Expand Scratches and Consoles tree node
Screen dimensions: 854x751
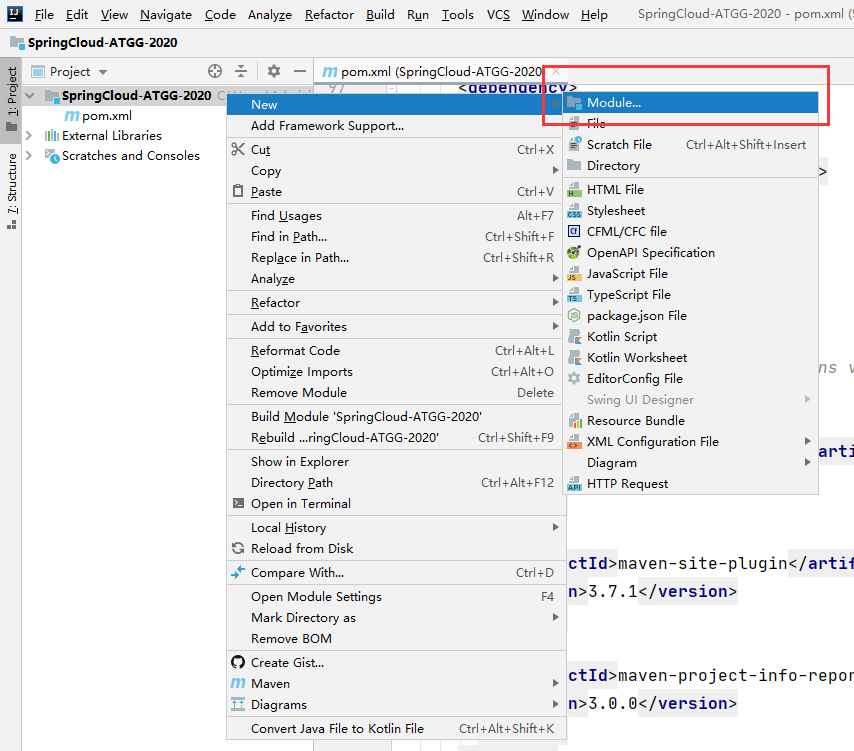click(x=29, y=155)
